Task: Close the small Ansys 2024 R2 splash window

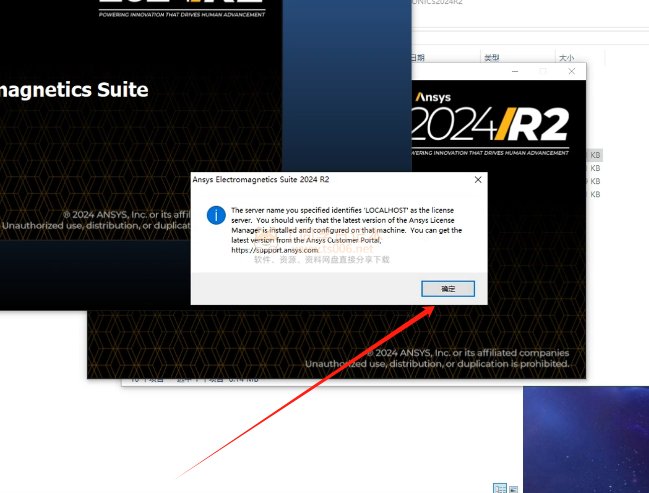Action: tap(572, 71)
